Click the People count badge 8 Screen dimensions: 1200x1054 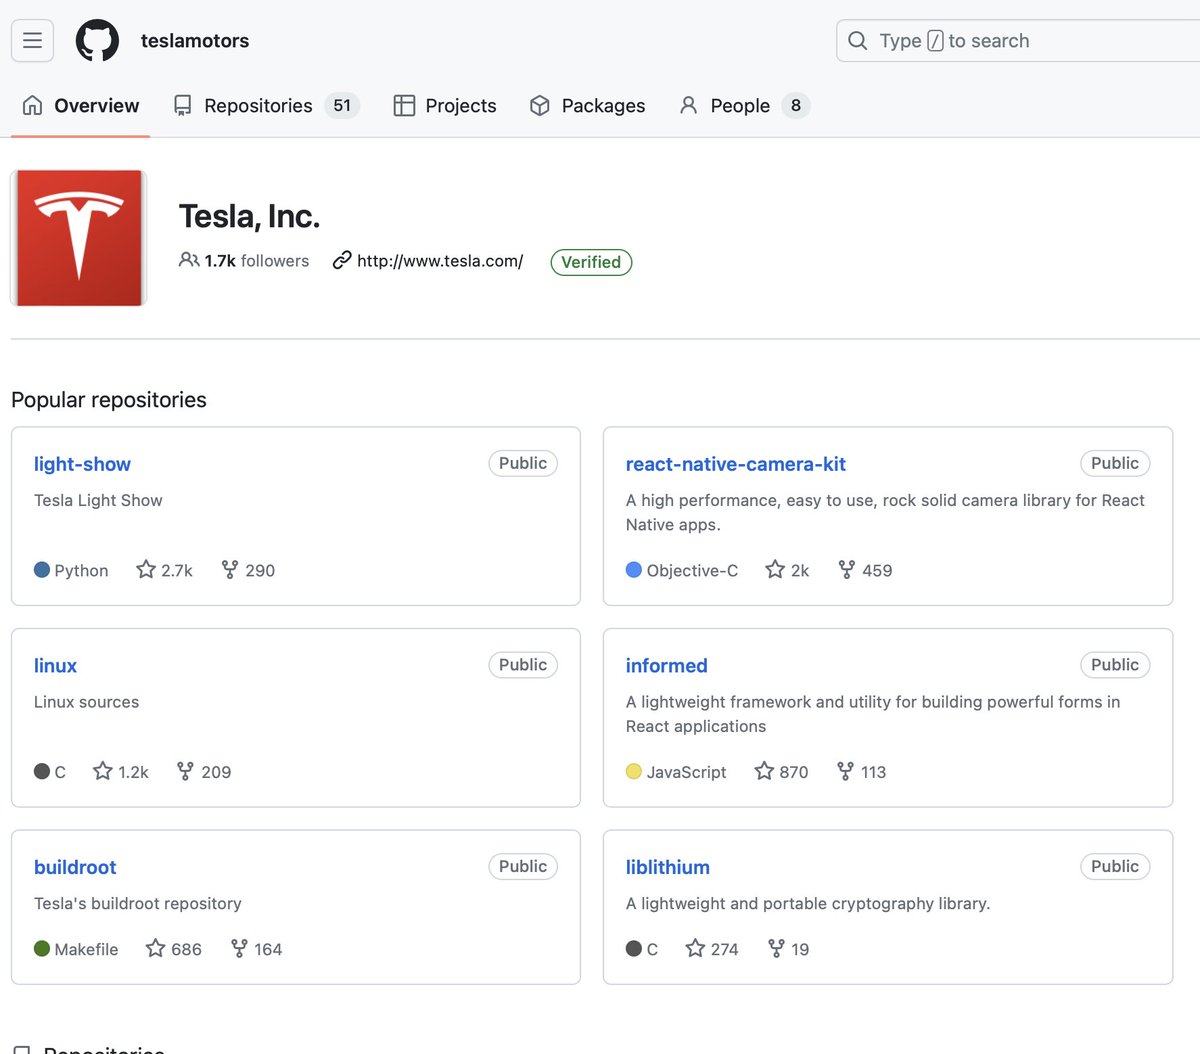[796, 106]
